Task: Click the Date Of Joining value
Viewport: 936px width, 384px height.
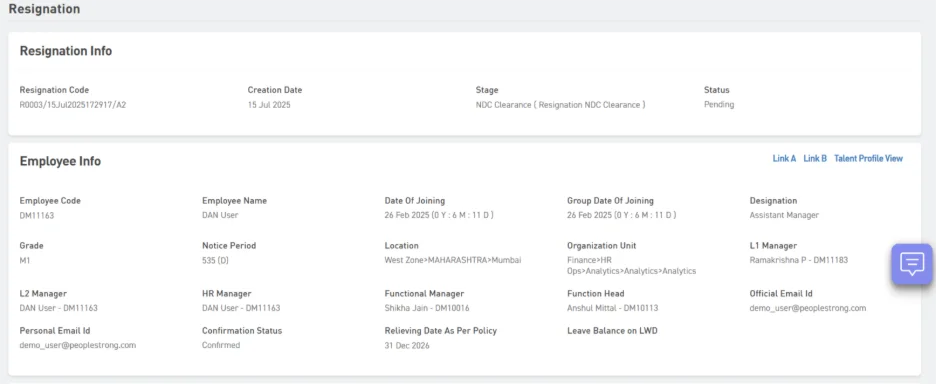Action: point(439,215)
